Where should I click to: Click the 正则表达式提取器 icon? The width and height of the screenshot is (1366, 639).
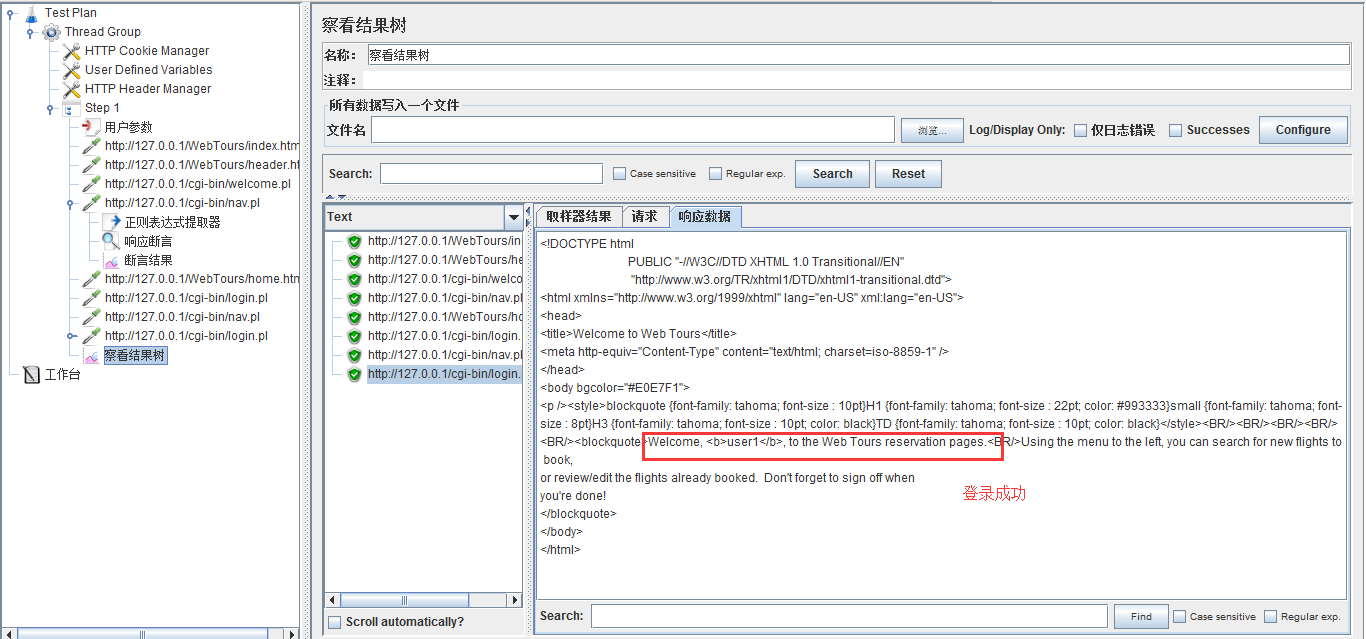click(111, 222)
